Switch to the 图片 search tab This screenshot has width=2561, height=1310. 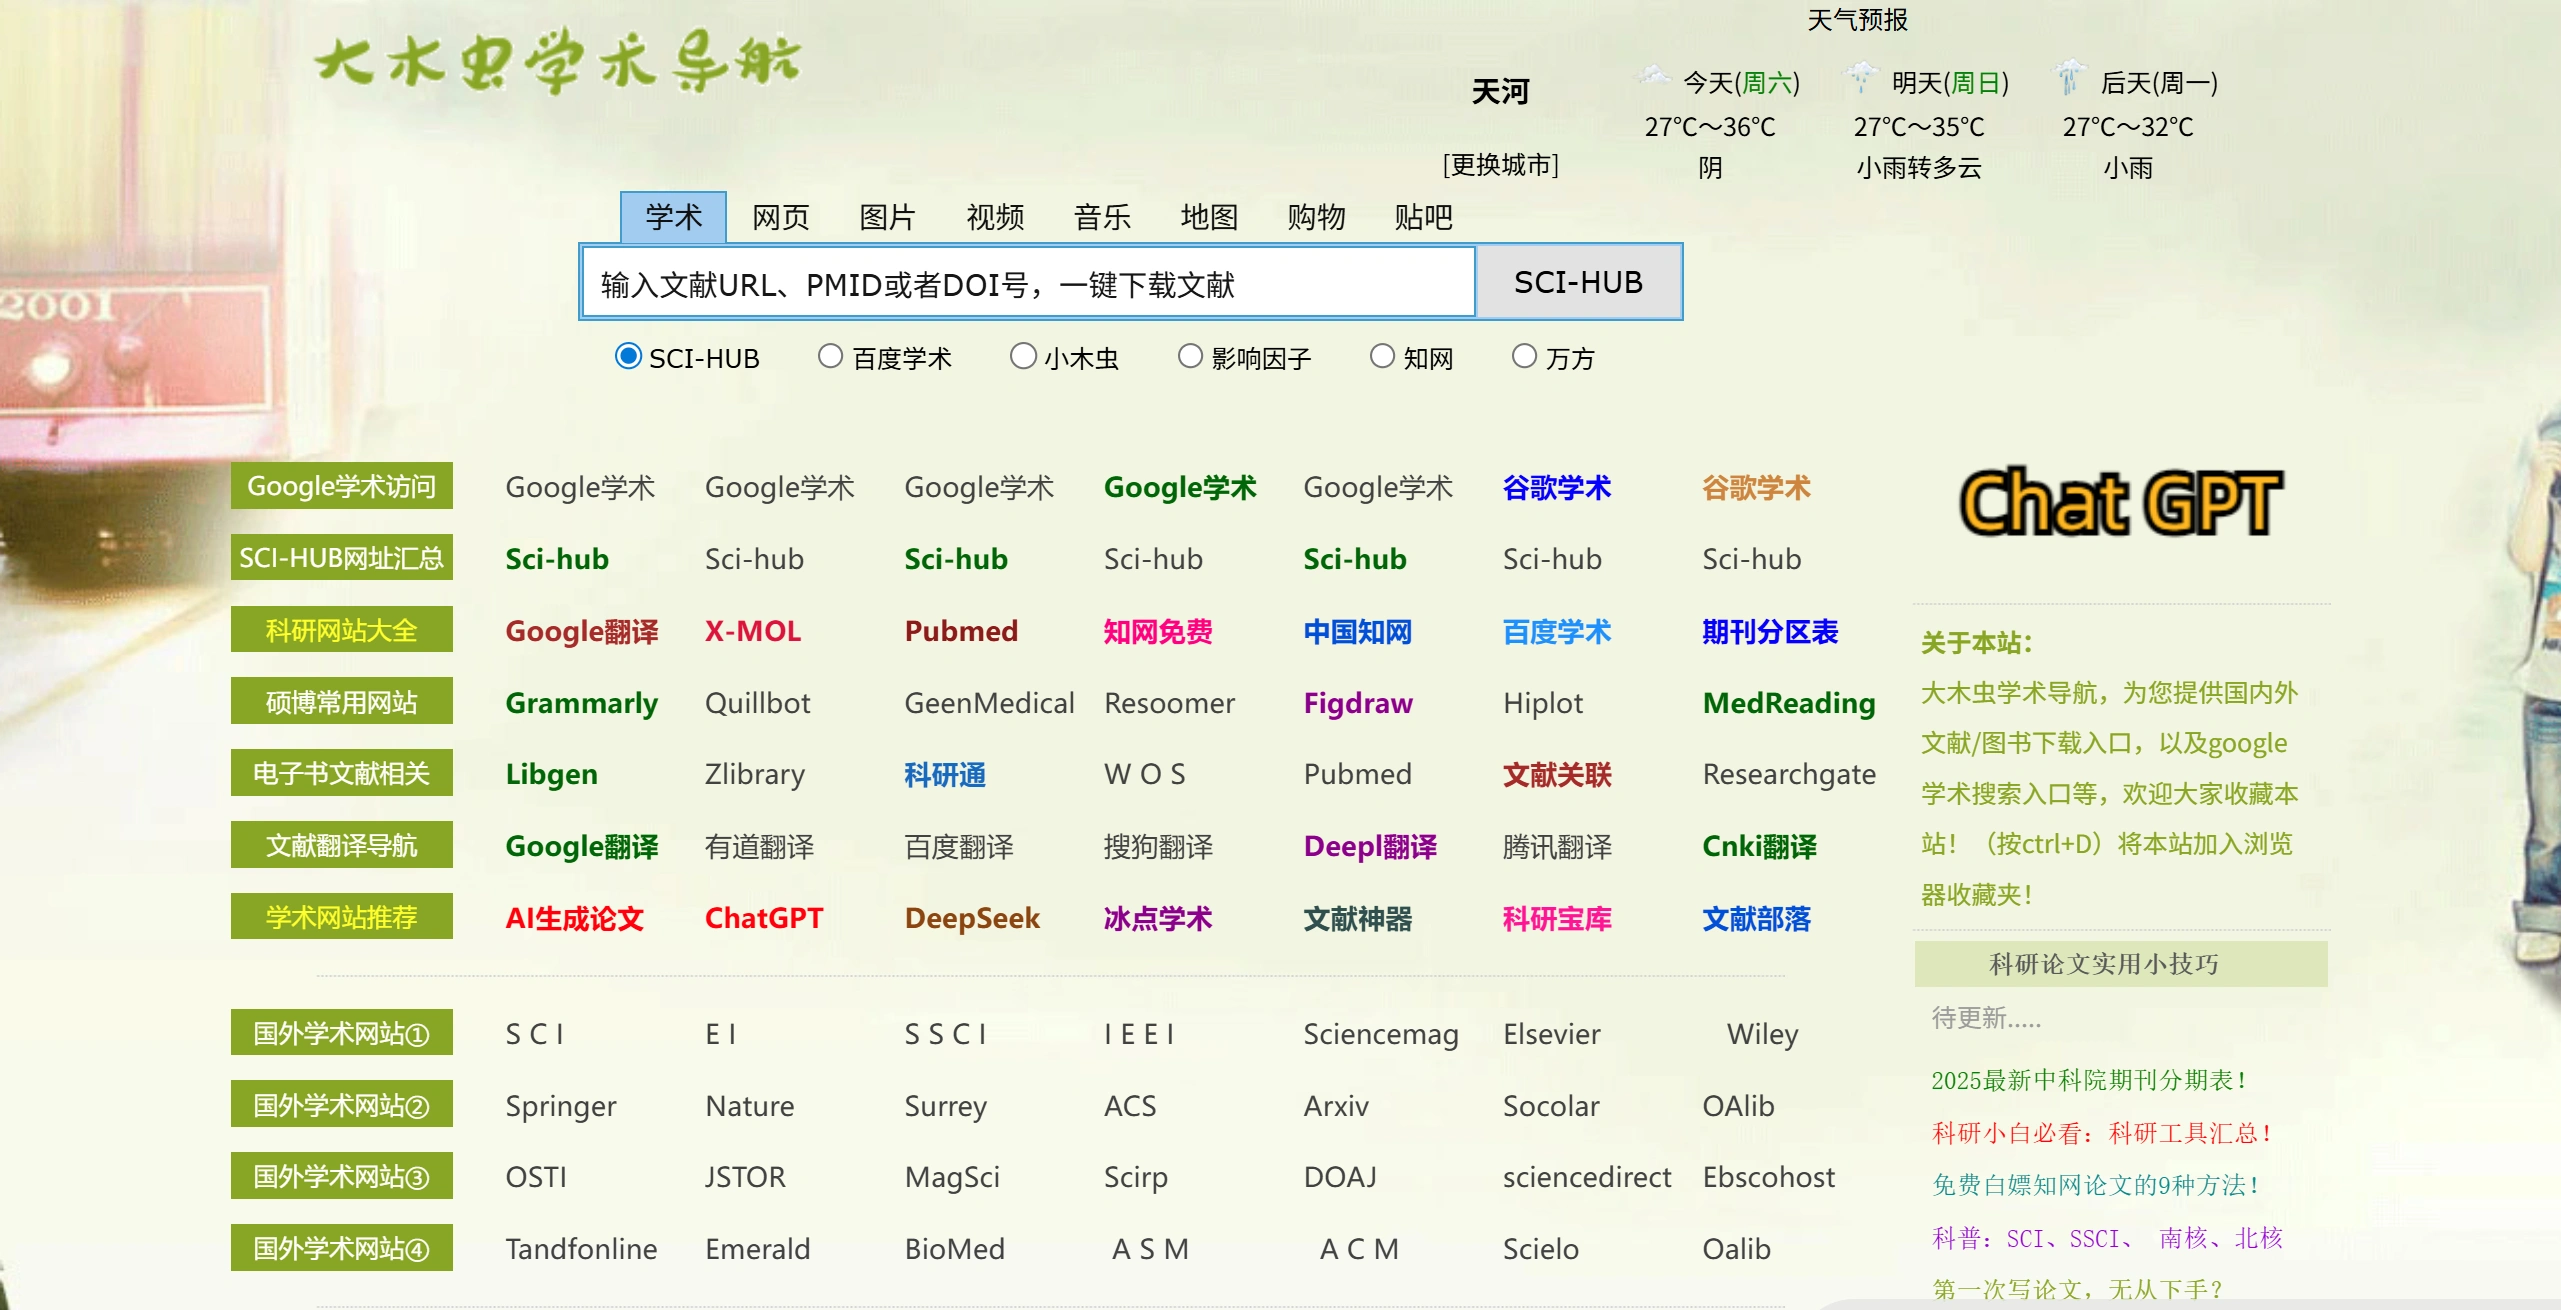888,217
